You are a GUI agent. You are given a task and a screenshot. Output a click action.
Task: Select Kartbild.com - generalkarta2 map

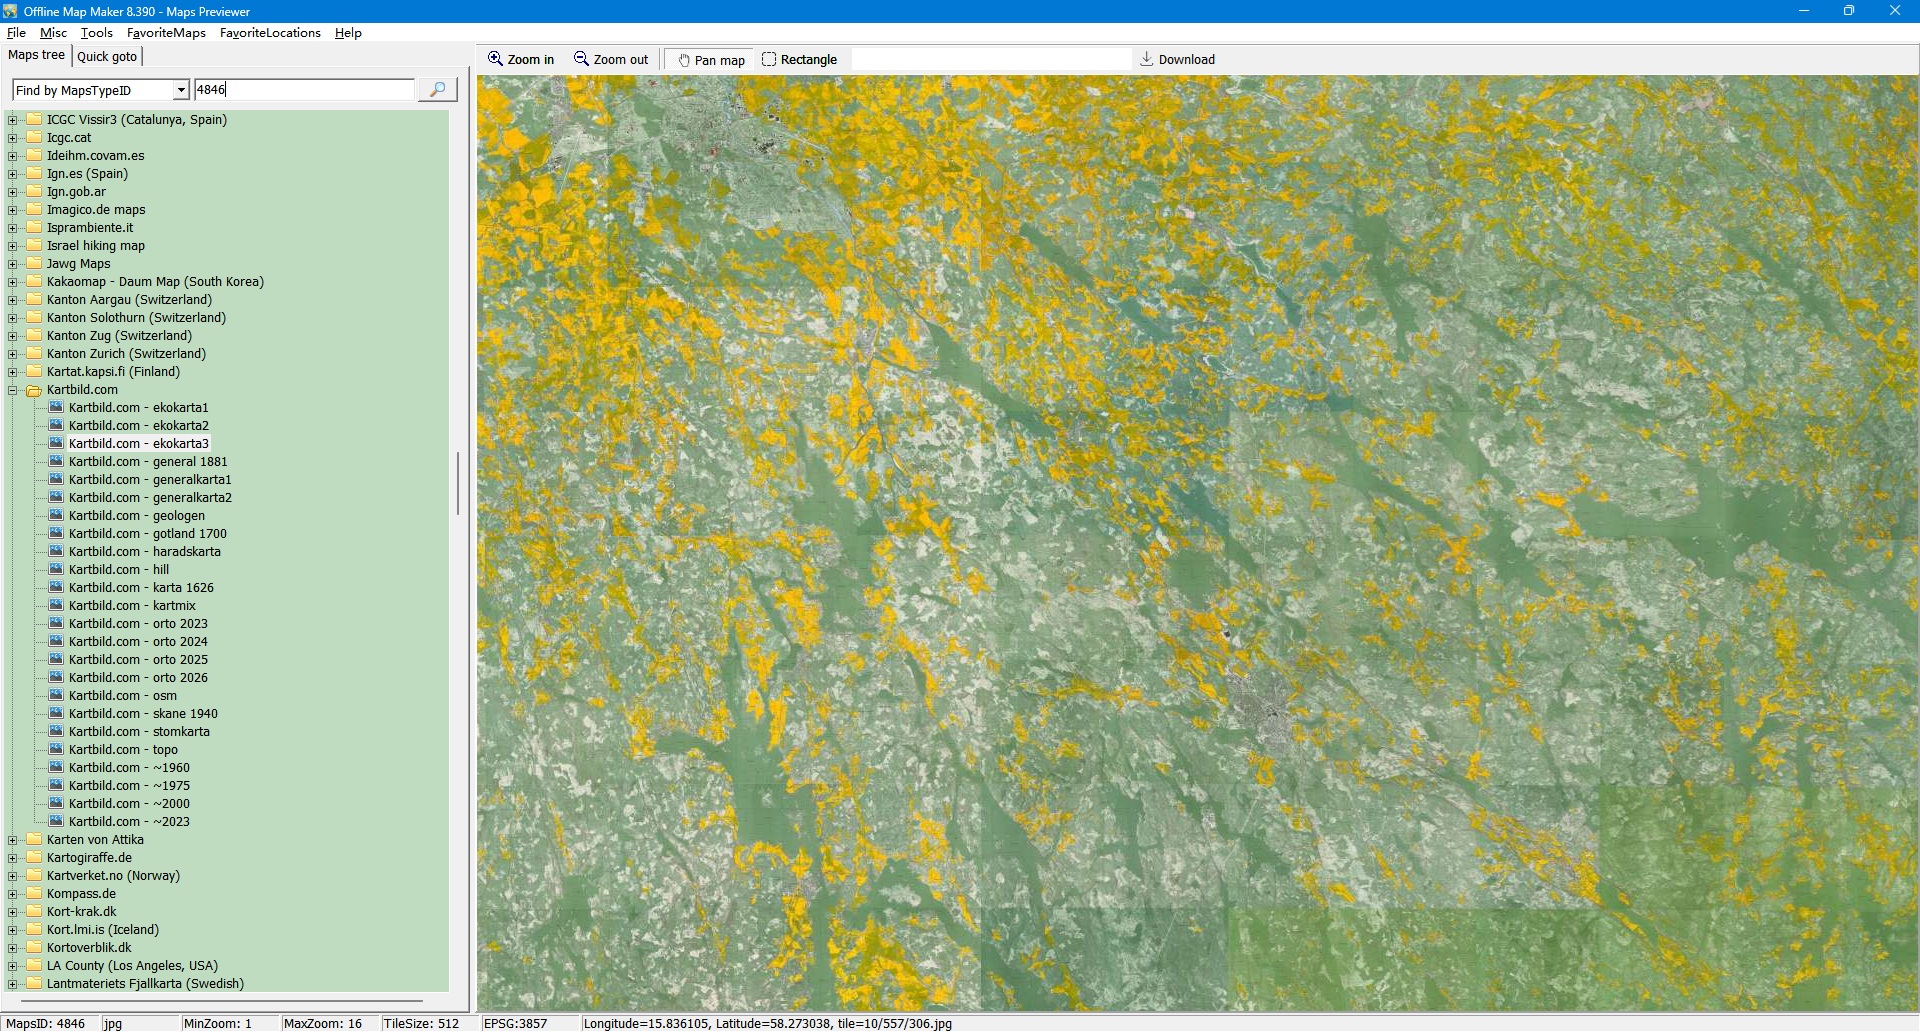pyautogui.click(x=150, y=498)
